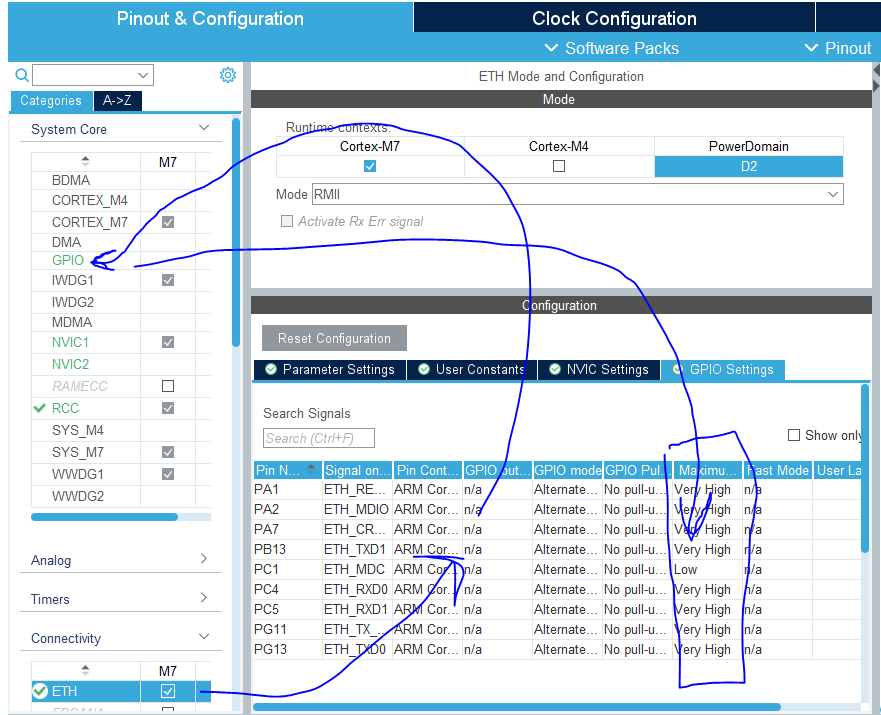This screenshot has height=715, width=881.
Task: Select the PG13 ETH_TXD0 row
Action: click(556, 649)
